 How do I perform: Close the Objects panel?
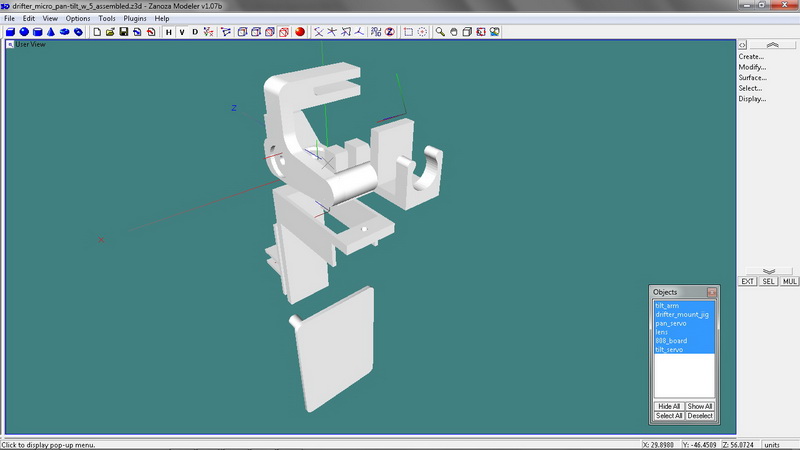712,292
